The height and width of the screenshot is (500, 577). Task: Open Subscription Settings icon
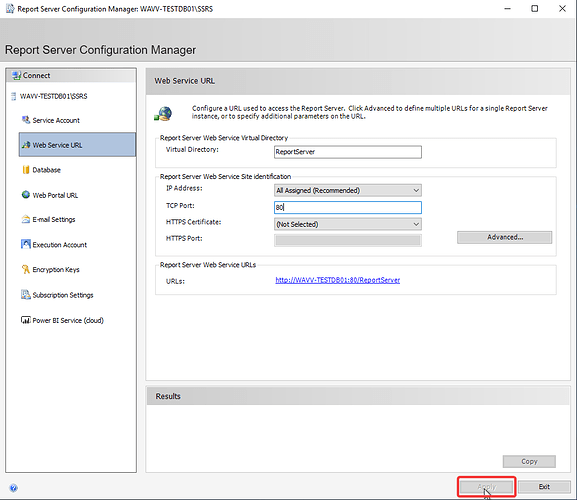[x=25, y=295]
